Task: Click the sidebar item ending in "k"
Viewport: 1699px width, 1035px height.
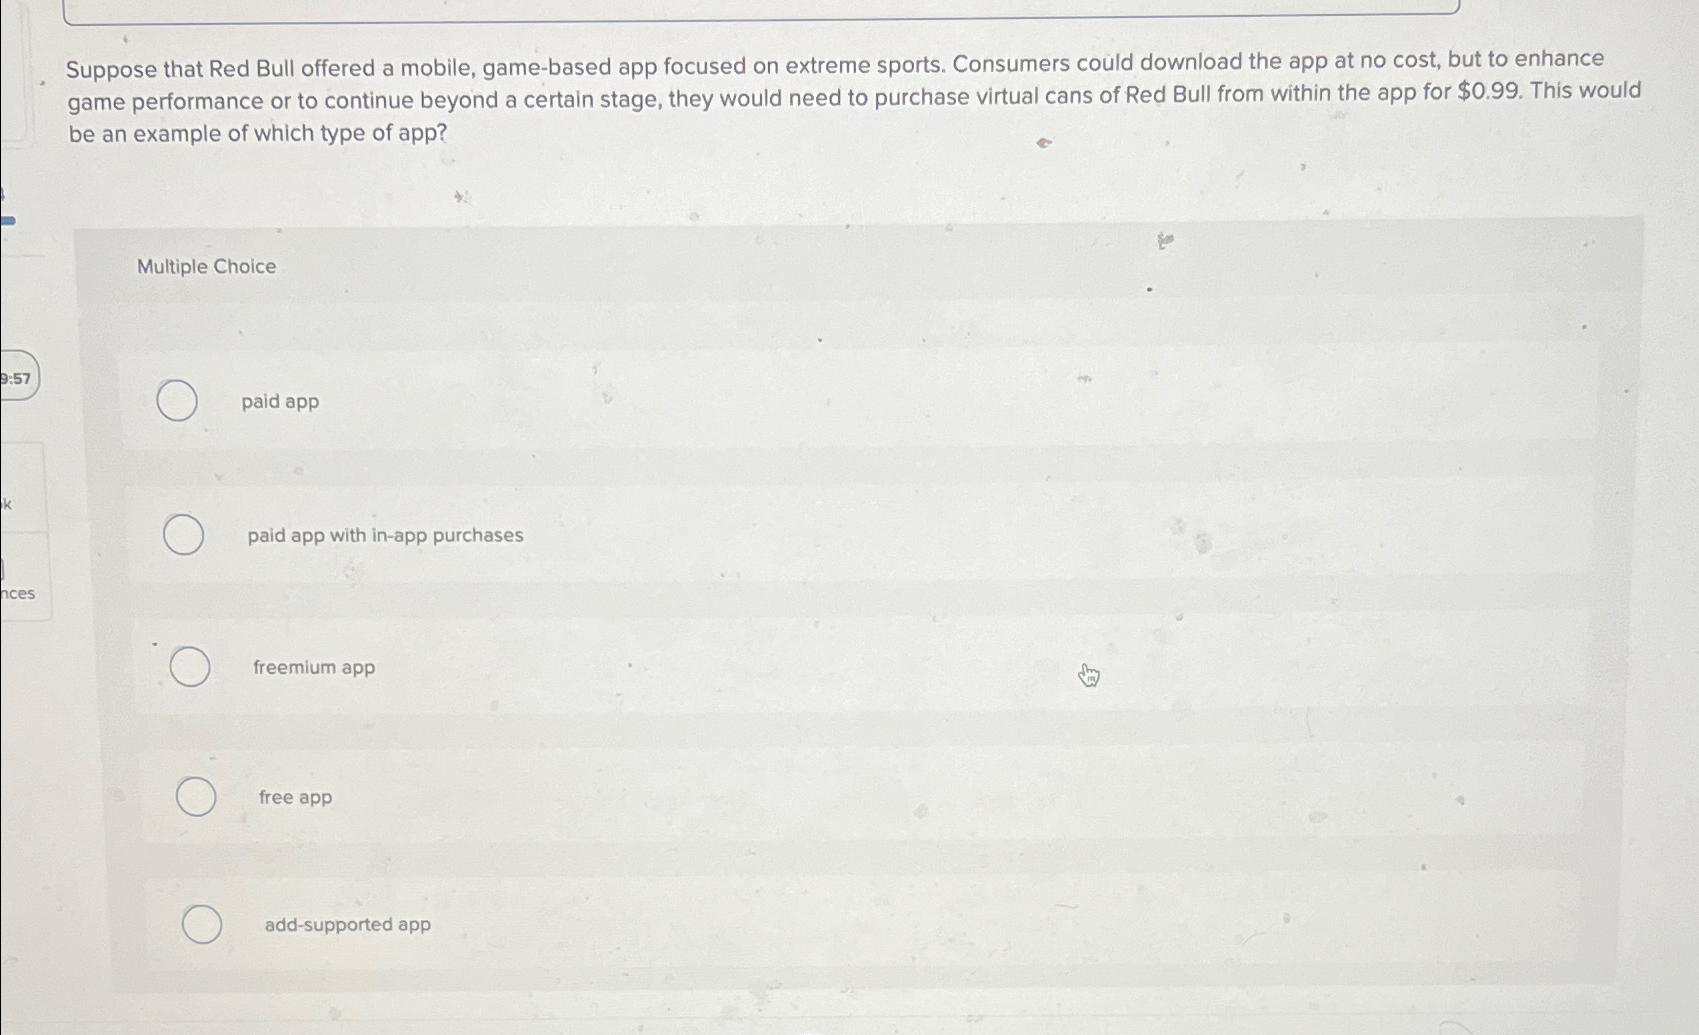Action: [8, 505]
